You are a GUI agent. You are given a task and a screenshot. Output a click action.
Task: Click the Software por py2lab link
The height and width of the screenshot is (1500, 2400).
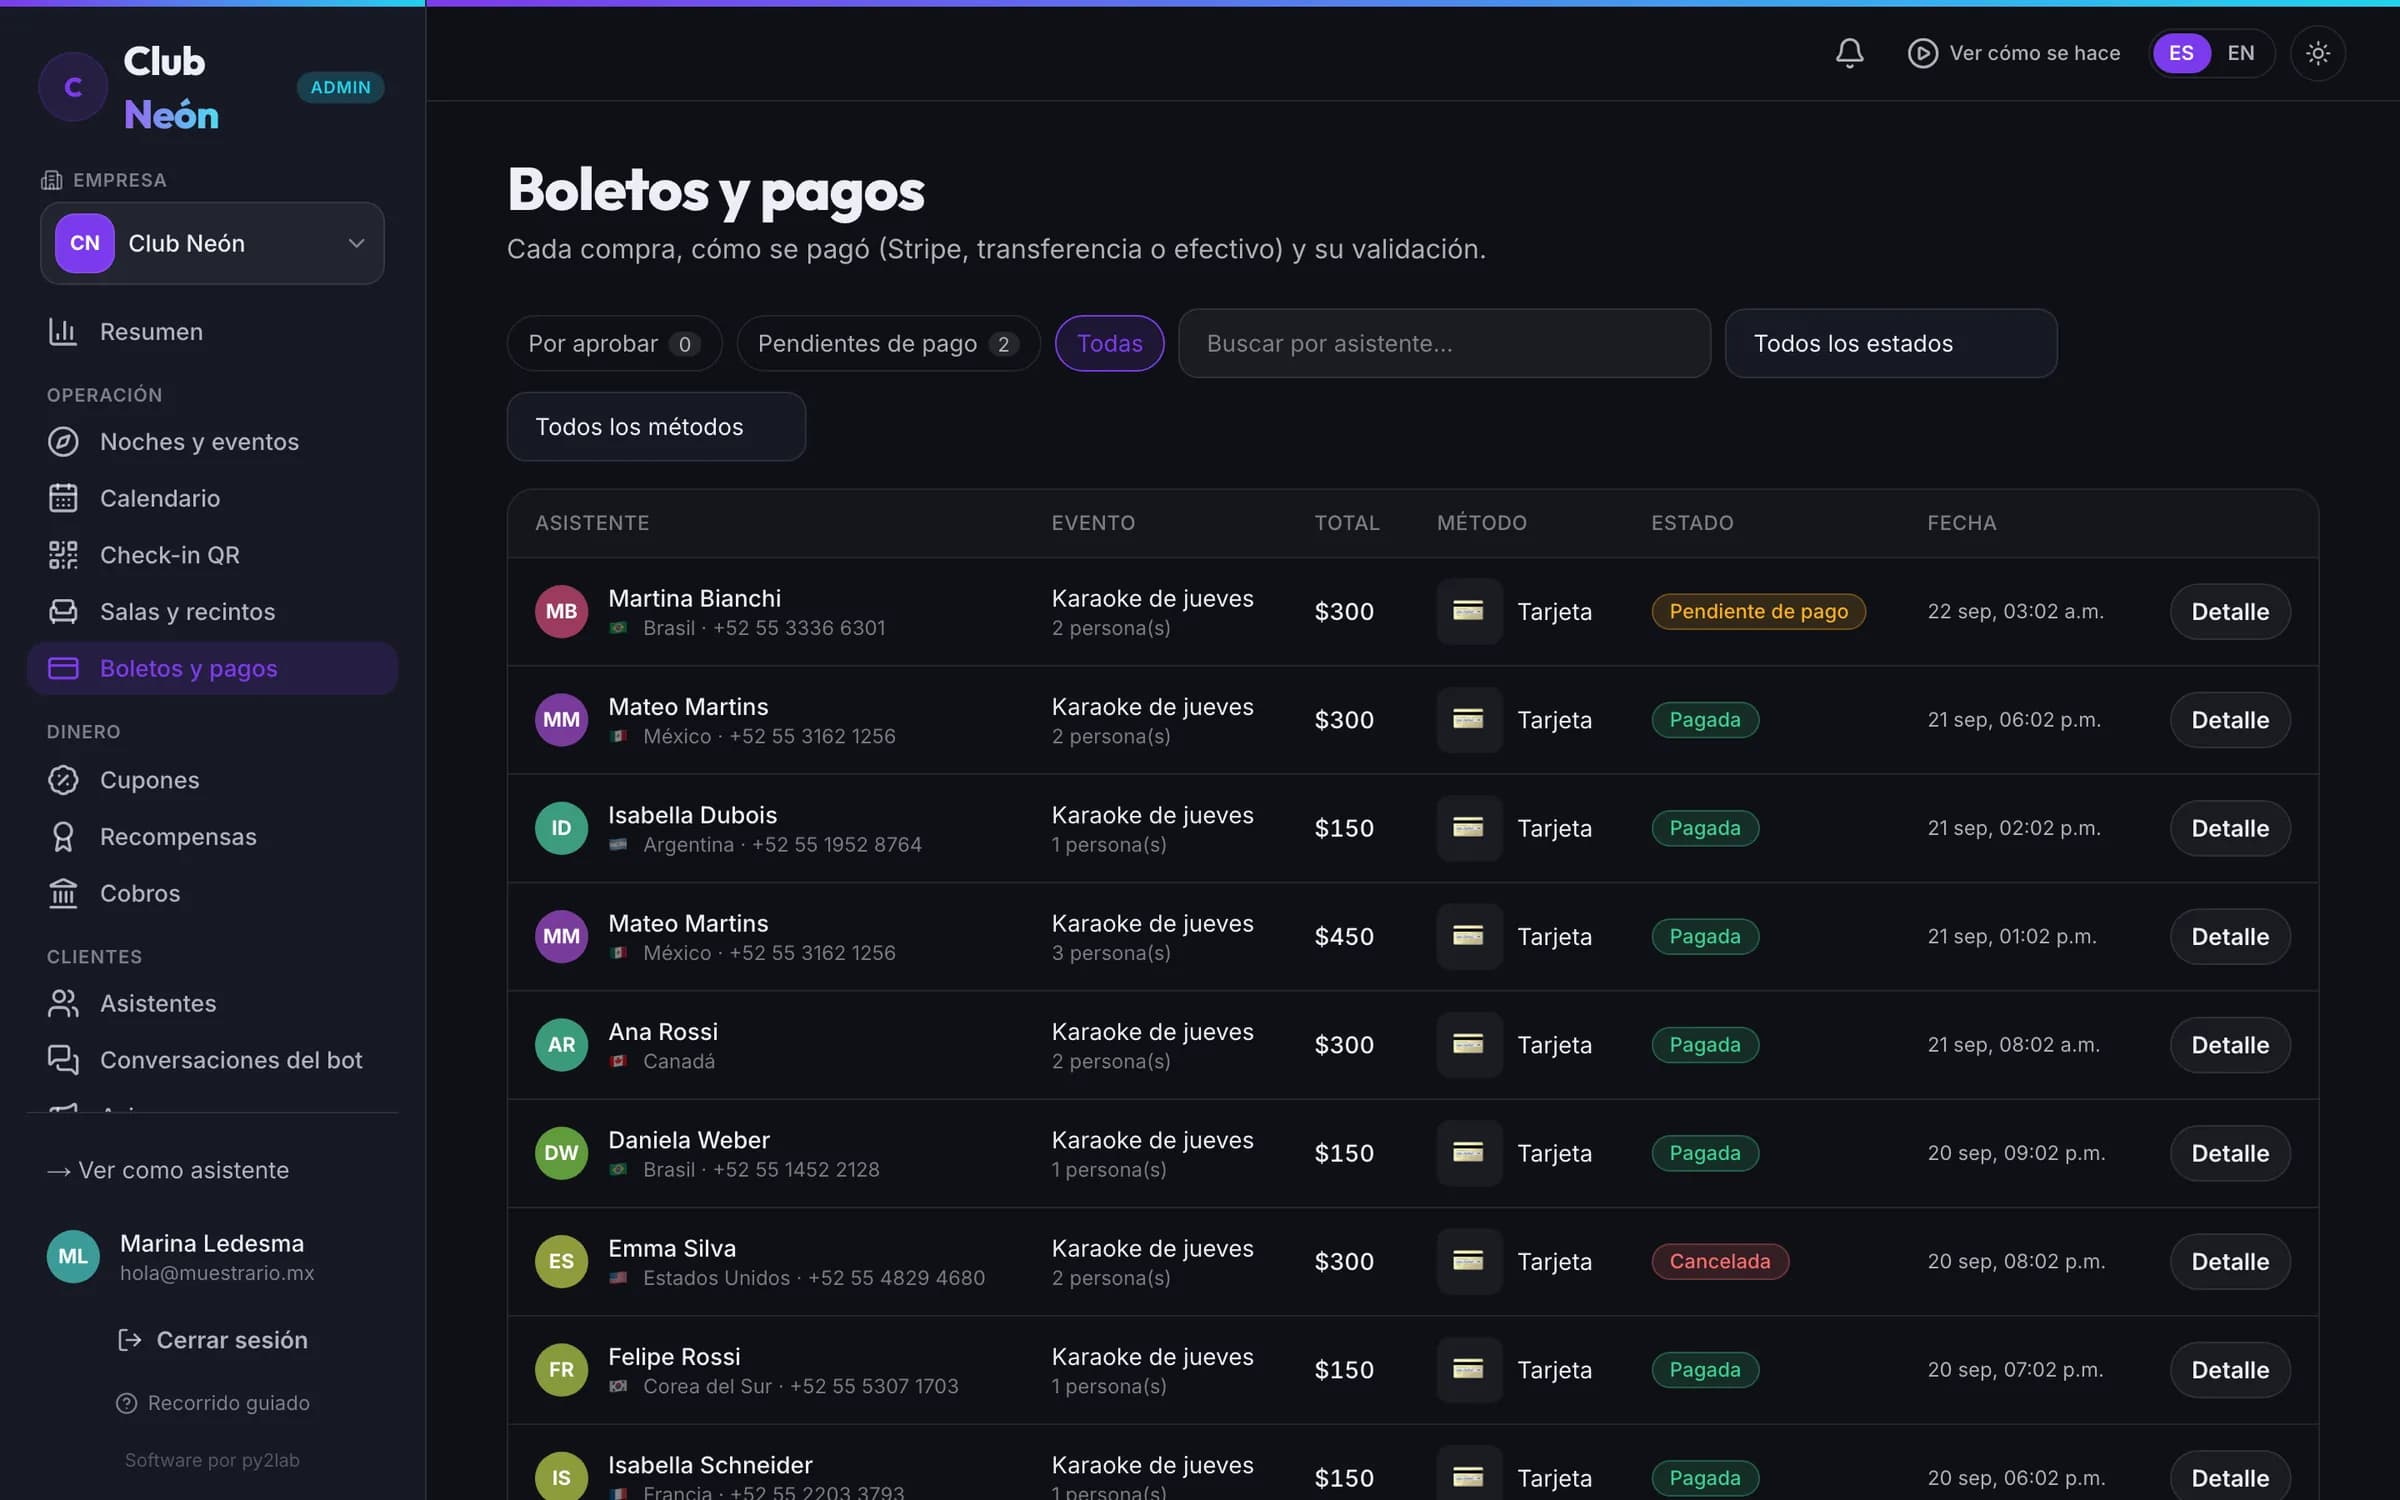212,1460
